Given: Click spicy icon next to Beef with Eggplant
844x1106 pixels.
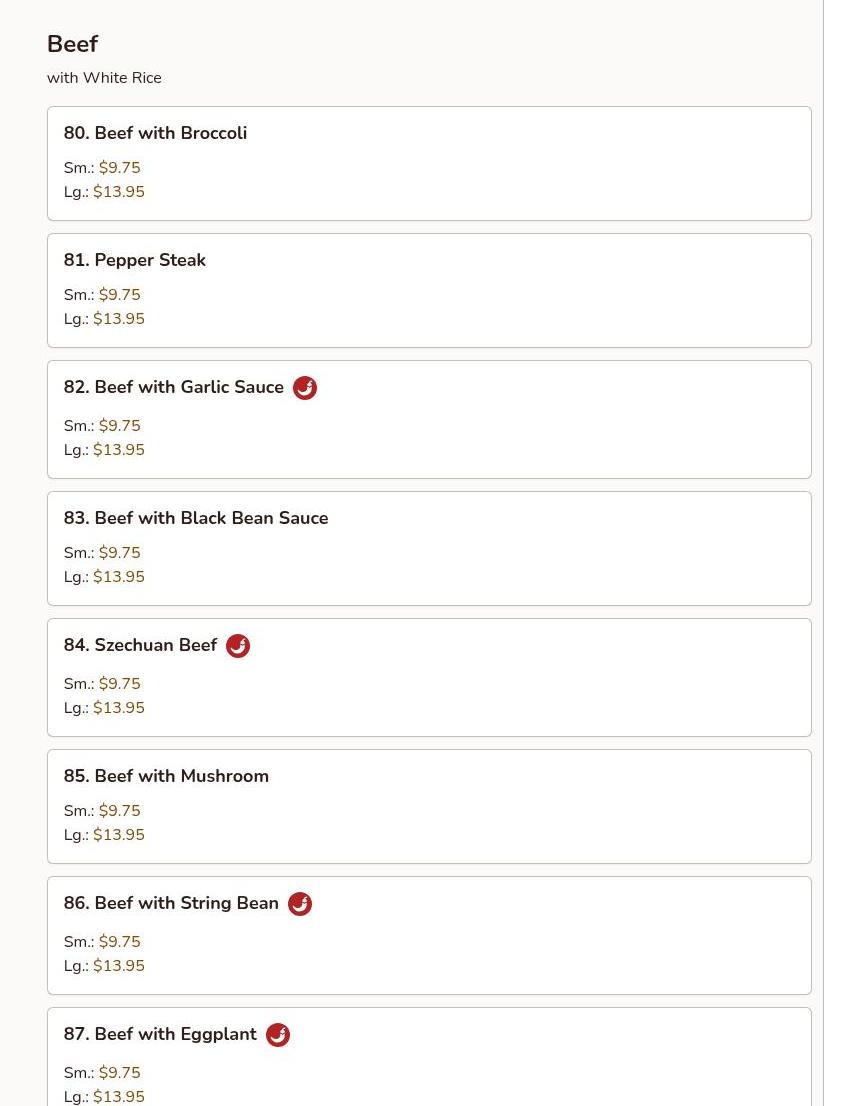Looking at the screenshot, I should pos(278,1035).
